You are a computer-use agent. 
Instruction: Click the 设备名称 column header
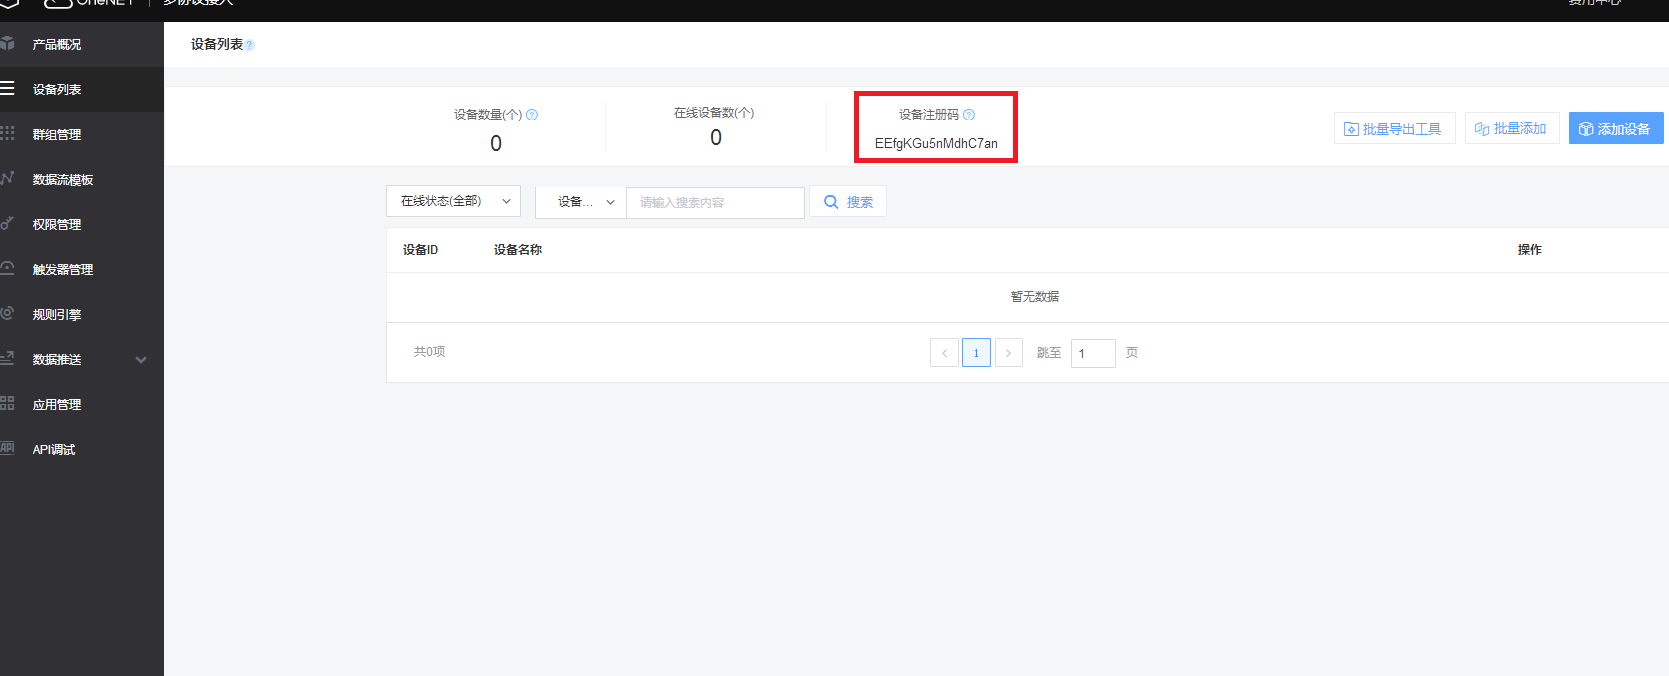518,250
